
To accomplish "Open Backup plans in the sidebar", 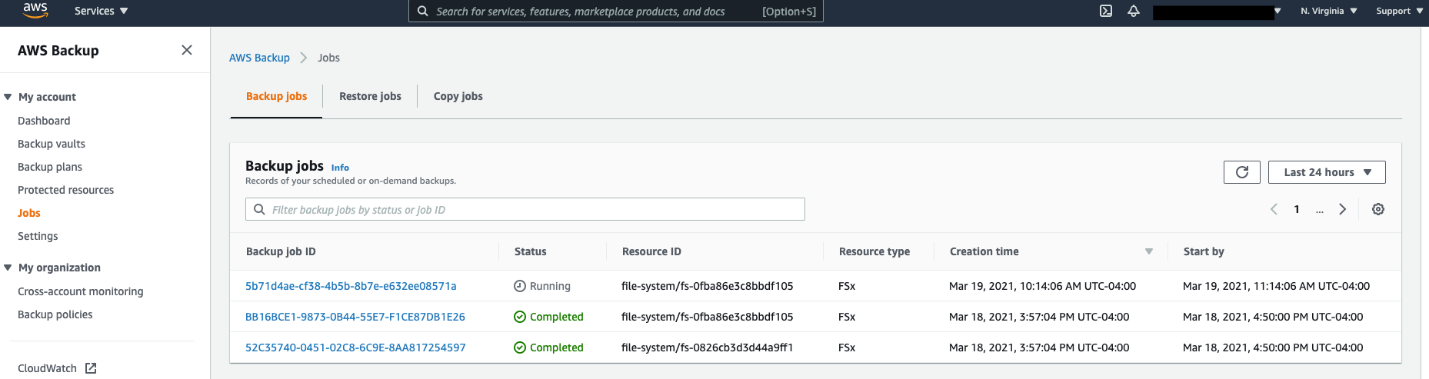I will [x=50, y=167].
